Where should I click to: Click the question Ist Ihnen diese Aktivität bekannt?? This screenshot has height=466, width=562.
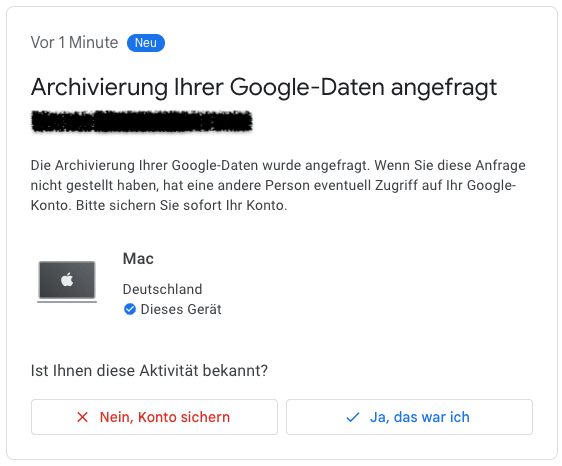pyautogui.click(x=149, y=371)
